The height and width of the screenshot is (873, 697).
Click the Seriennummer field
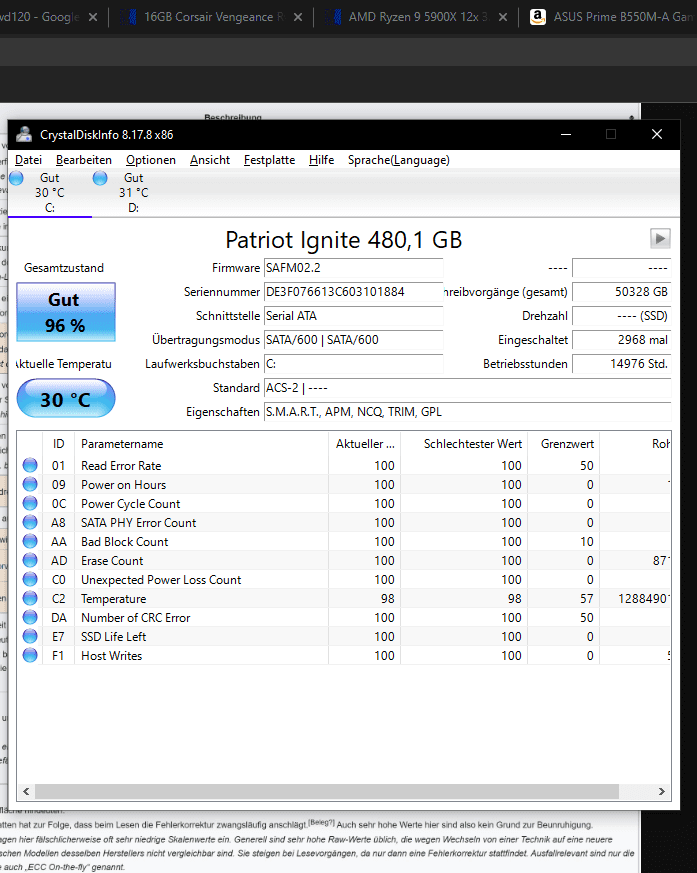tap(353, 292)
